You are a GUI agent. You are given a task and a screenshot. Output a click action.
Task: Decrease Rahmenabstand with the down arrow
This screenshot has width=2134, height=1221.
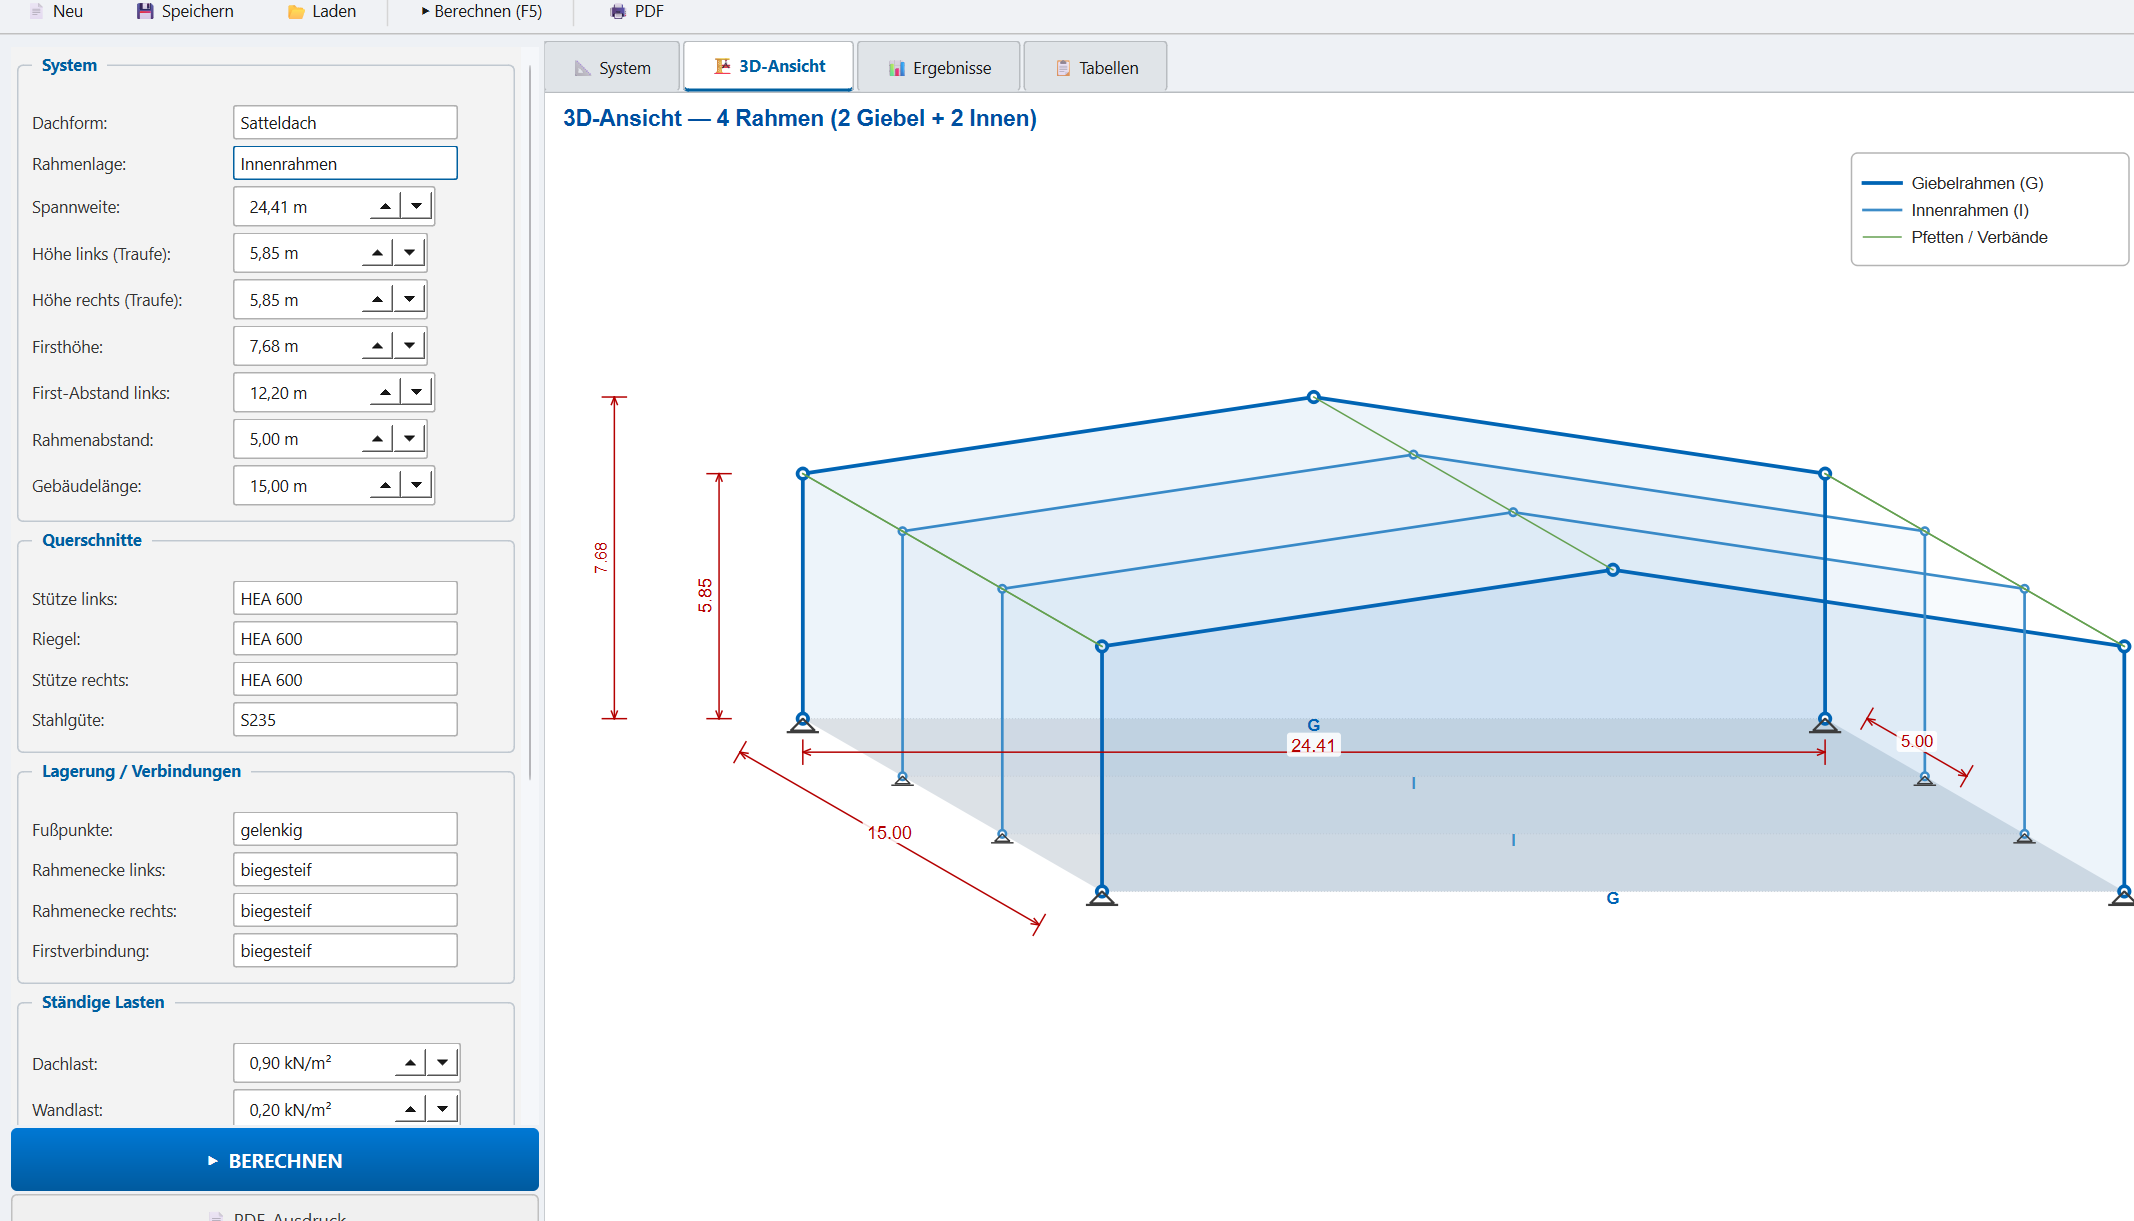[x=409, y=439]
